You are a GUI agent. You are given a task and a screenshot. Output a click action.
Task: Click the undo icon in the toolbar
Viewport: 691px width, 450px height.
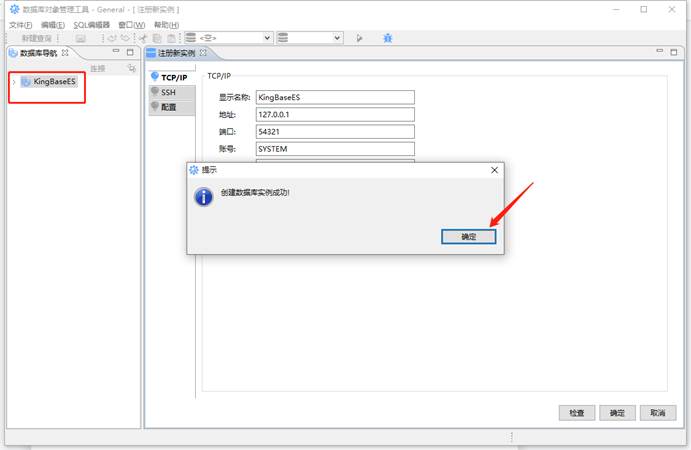pyautogui.click(x=112, y=38)
